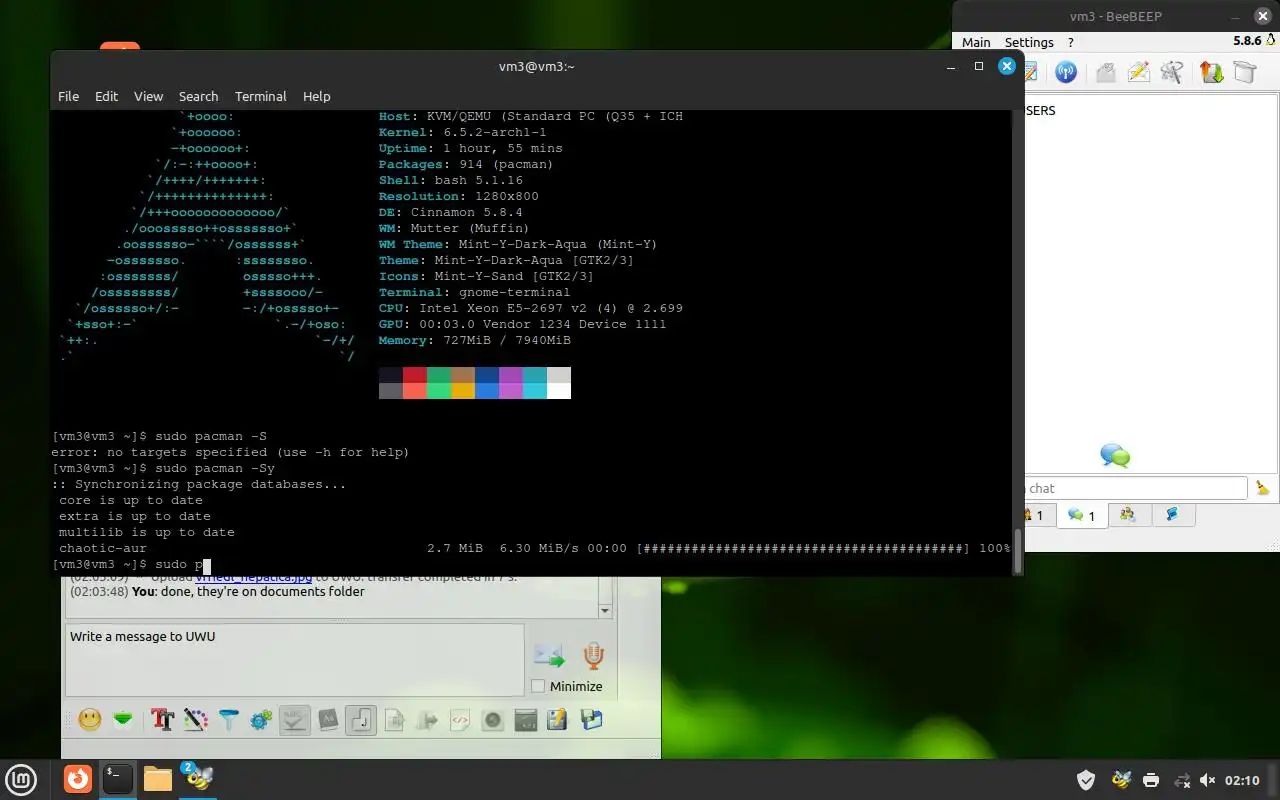Image resolution: width=1280 pixels, height=800 pixels.
Task: Open the Main menu in BeeBEEP
Action: (x=976, y=42)
